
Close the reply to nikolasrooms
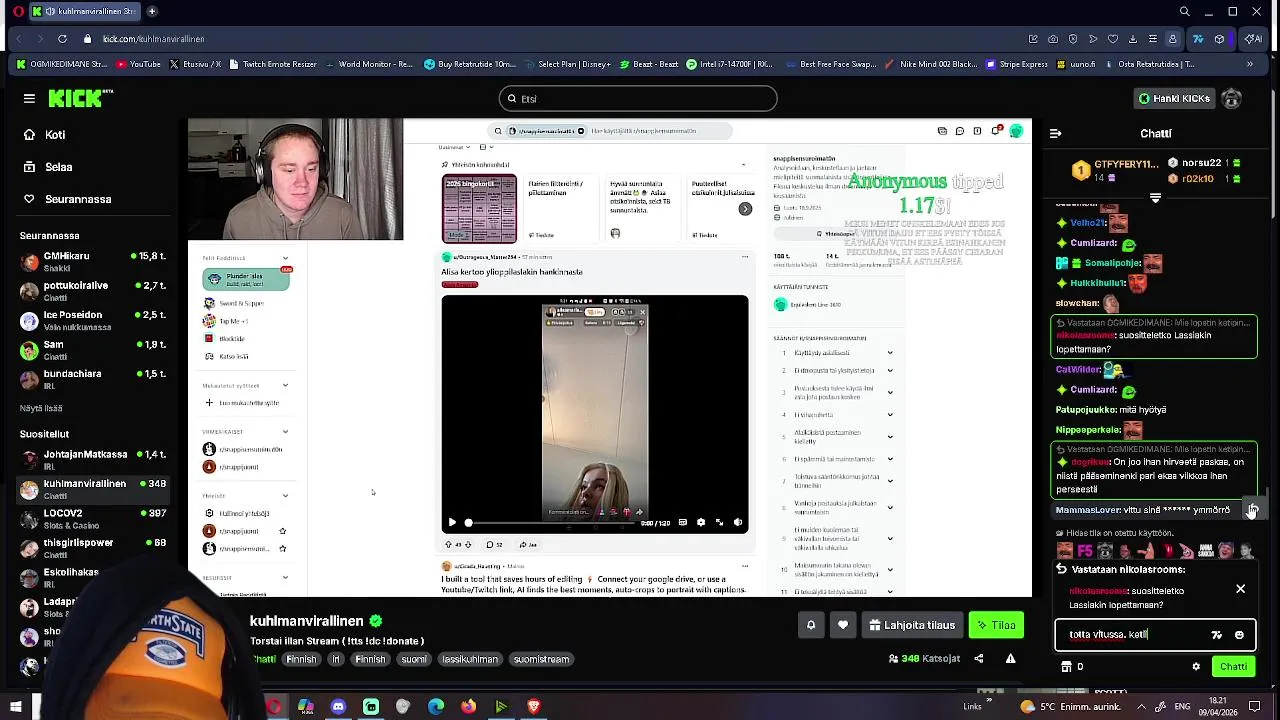(1240, 589)
